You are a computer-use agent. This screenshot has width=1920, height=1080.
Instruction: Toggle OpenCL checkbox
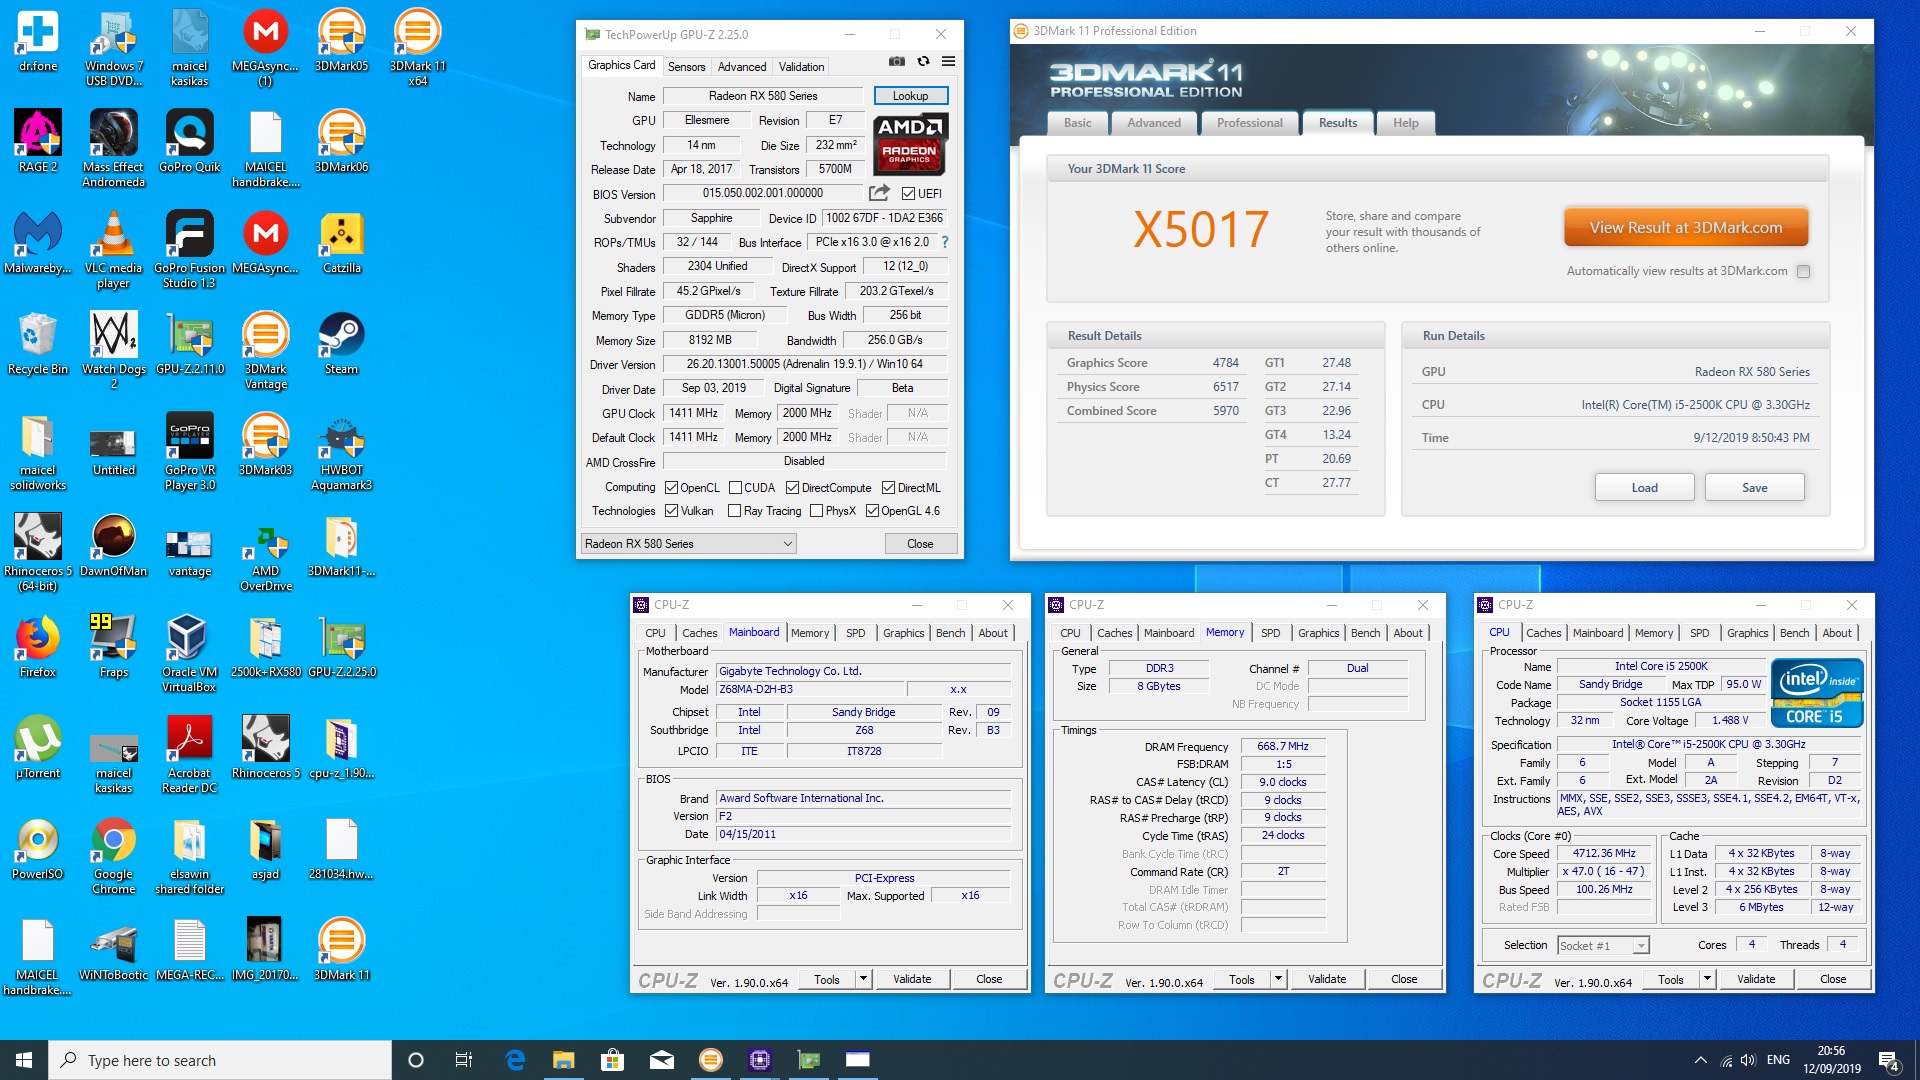pyautogui.click(x=672, y=488)
